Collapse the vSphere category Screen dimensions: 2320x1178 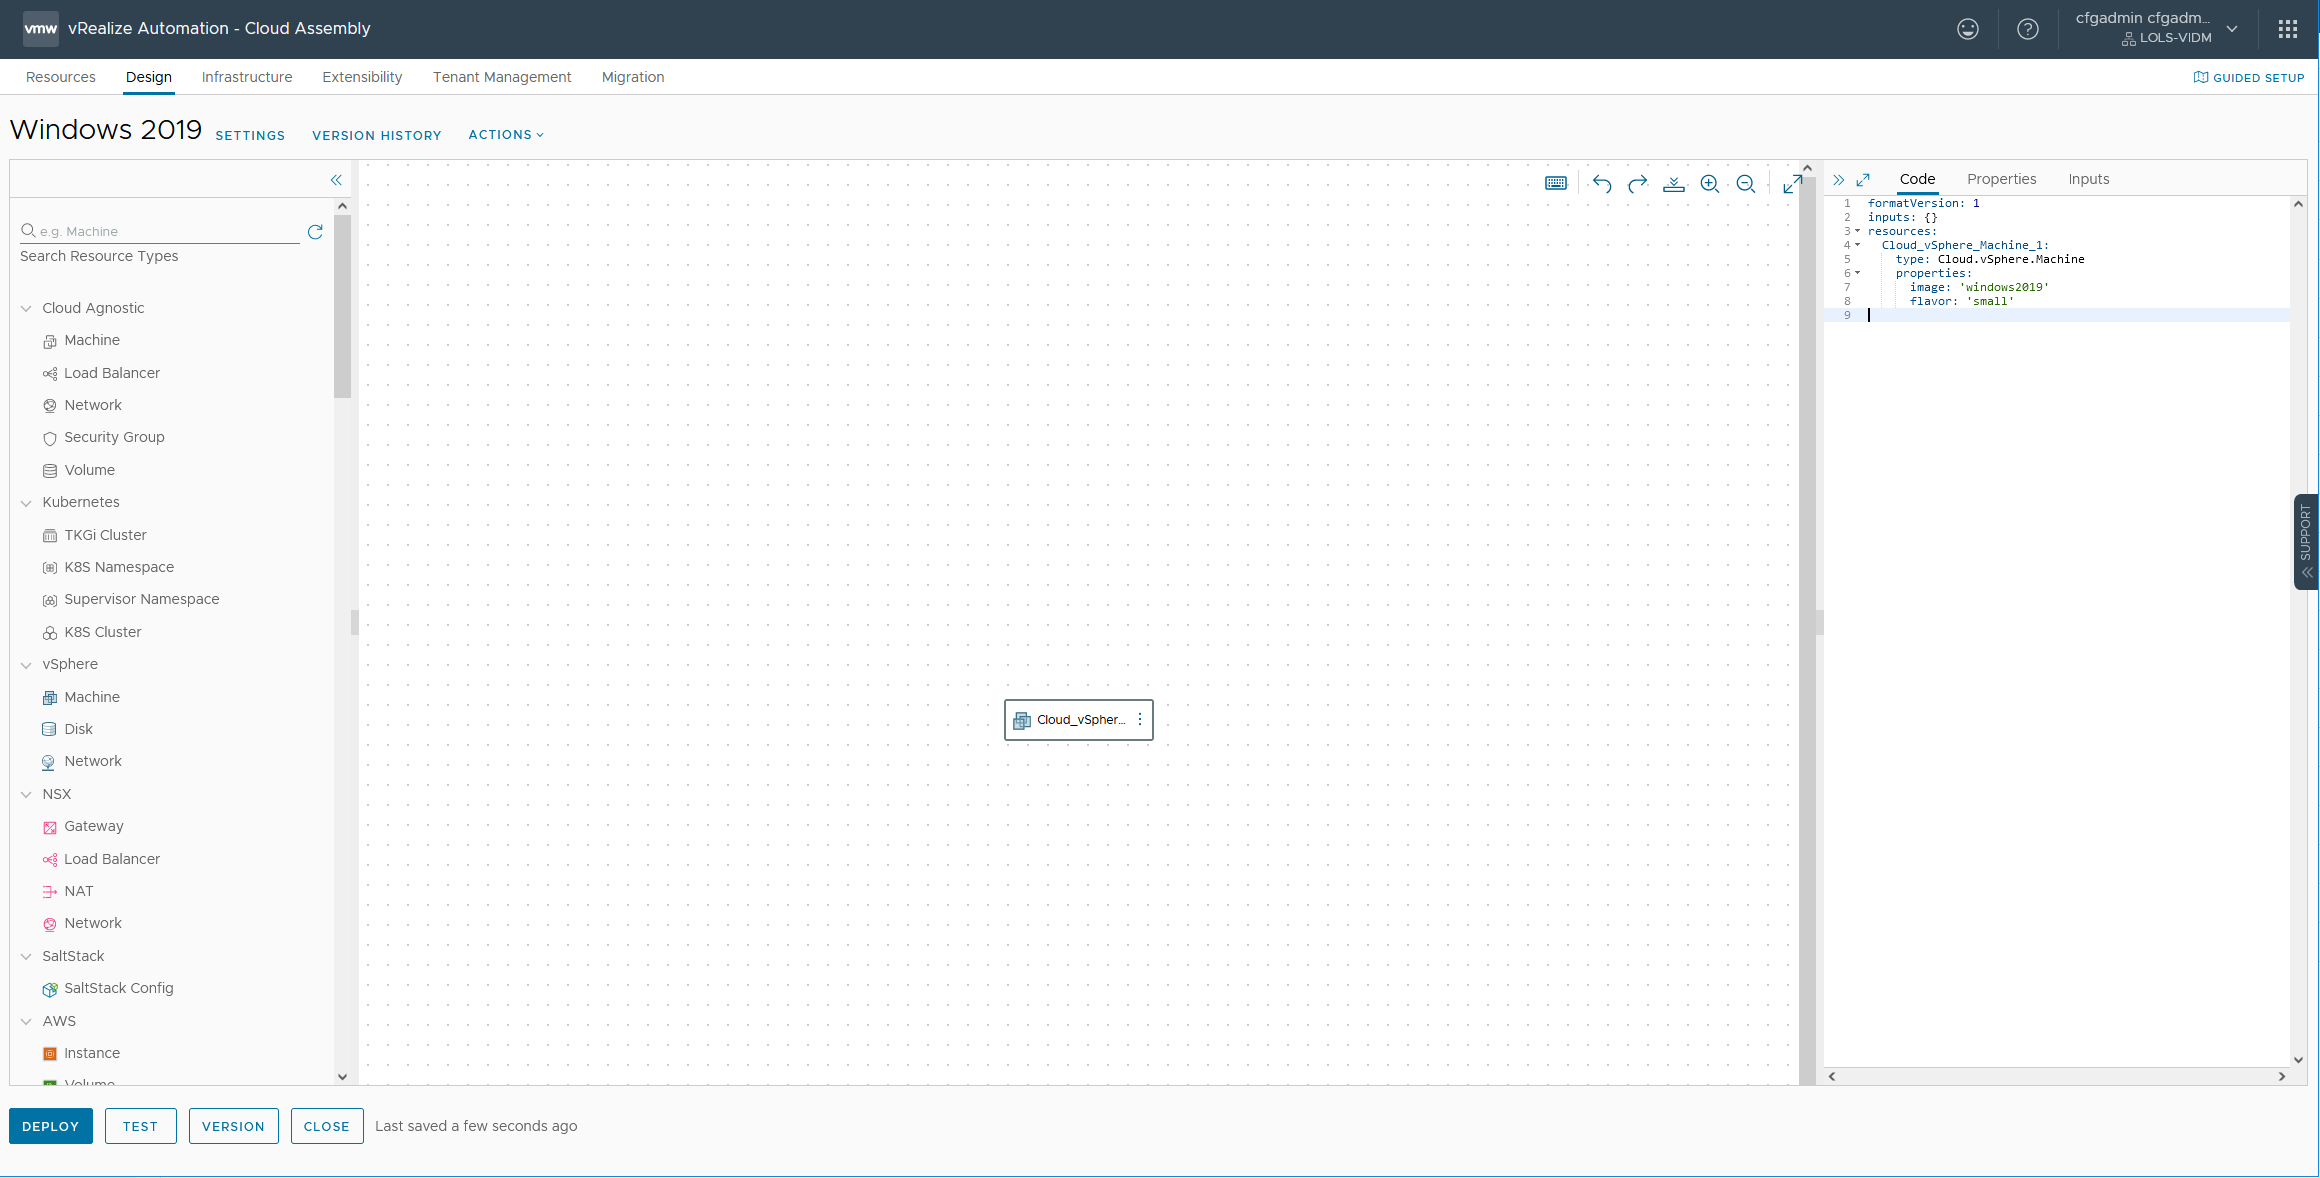click(26, 665)
